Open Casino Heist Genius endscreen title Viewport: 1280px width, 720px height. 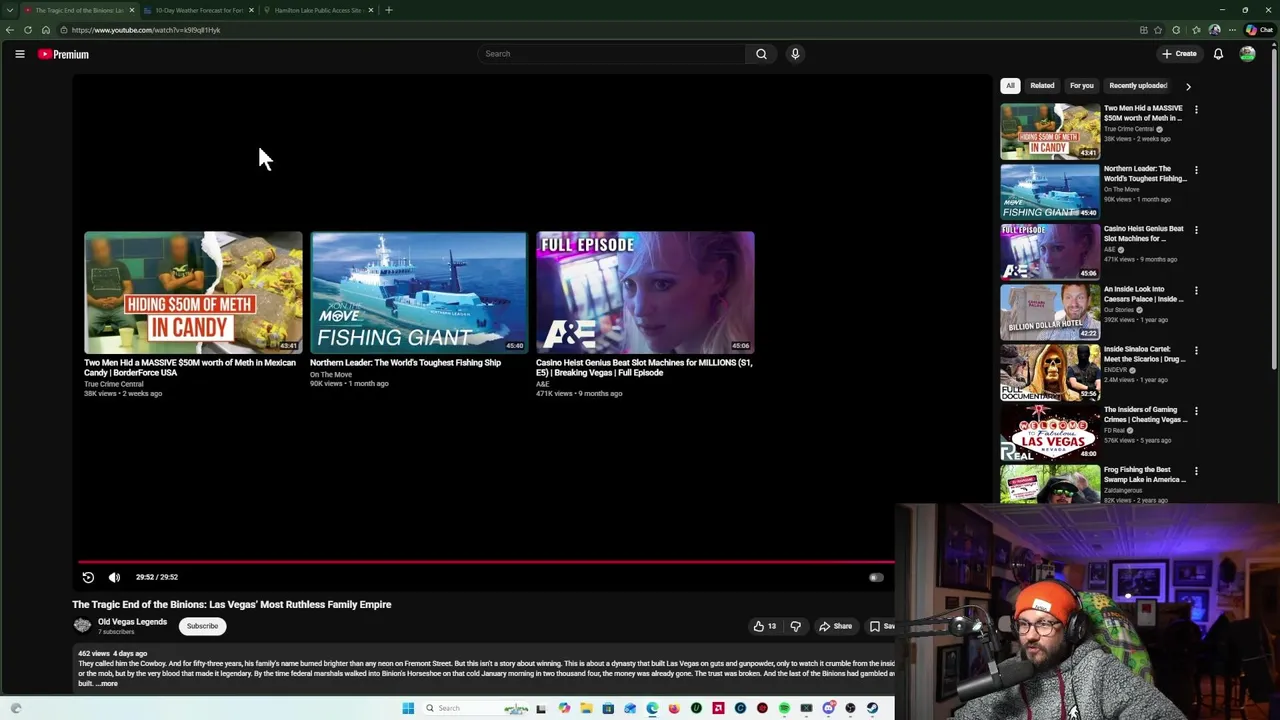(644, 368)
